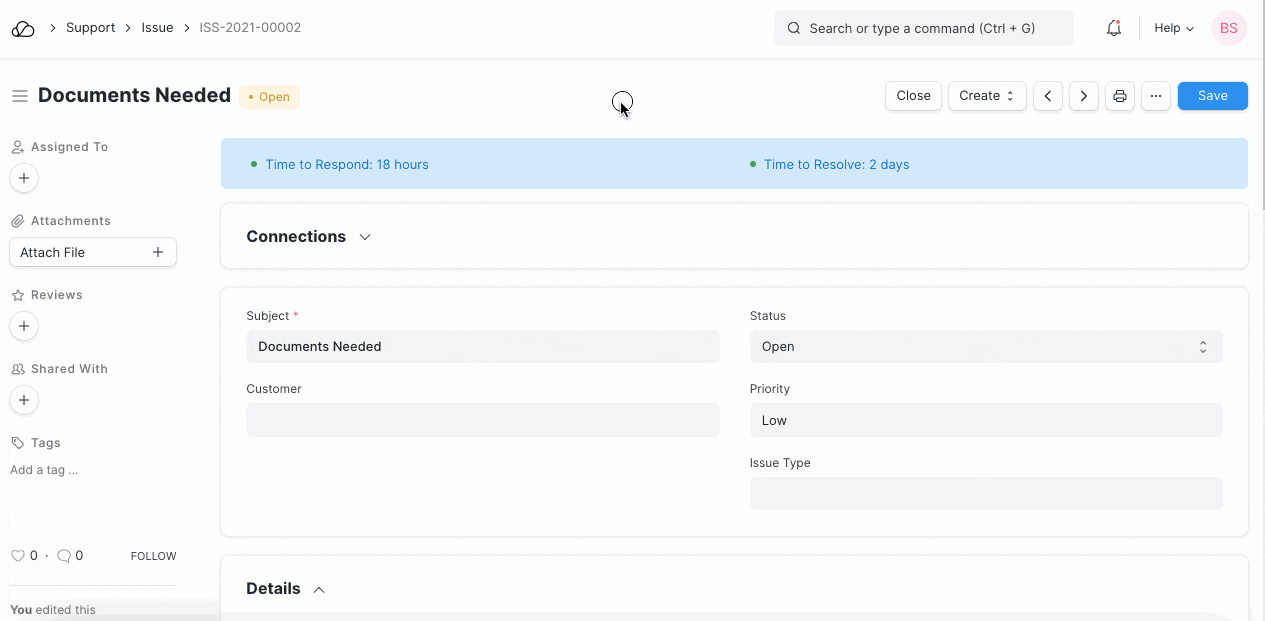Click FOLLOW to follow this issue
This screenshot has height=621, width=1265.
click(153, 556)
